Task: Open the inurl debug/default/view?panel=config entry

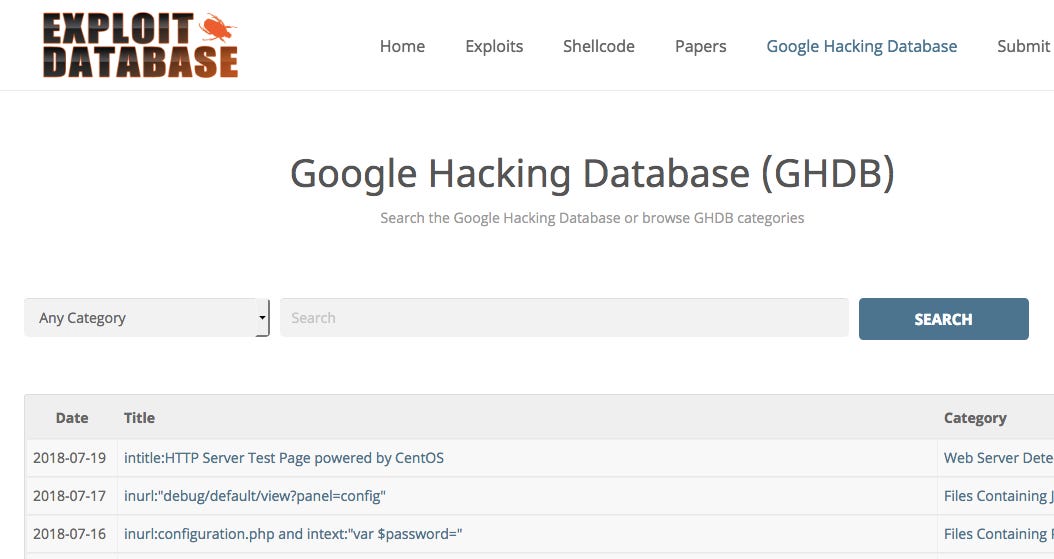Action: coord(254,496)
